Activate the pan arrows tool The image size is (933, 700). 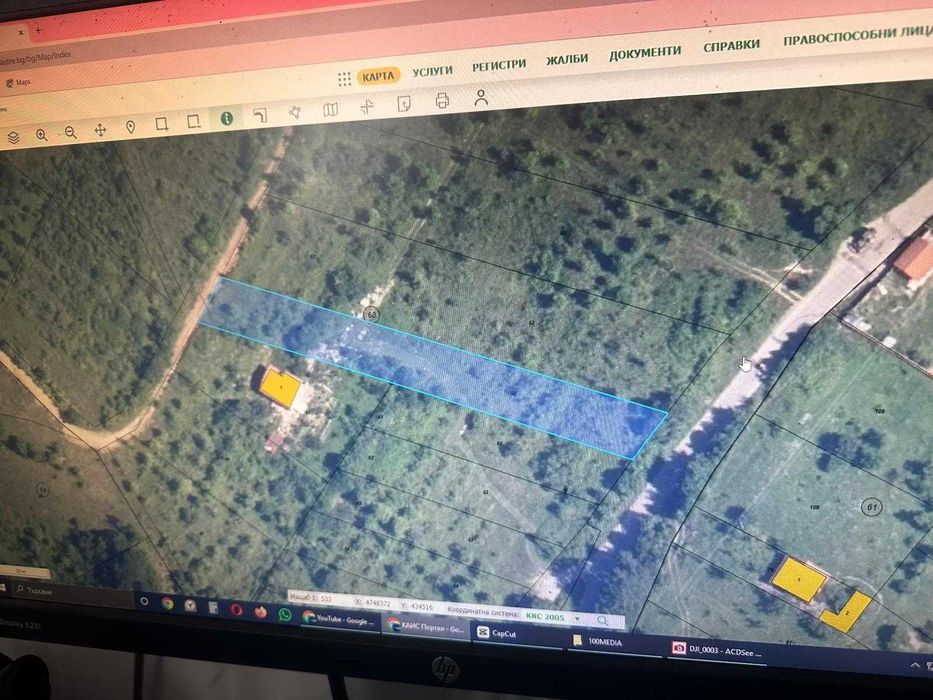pos(100,130)
